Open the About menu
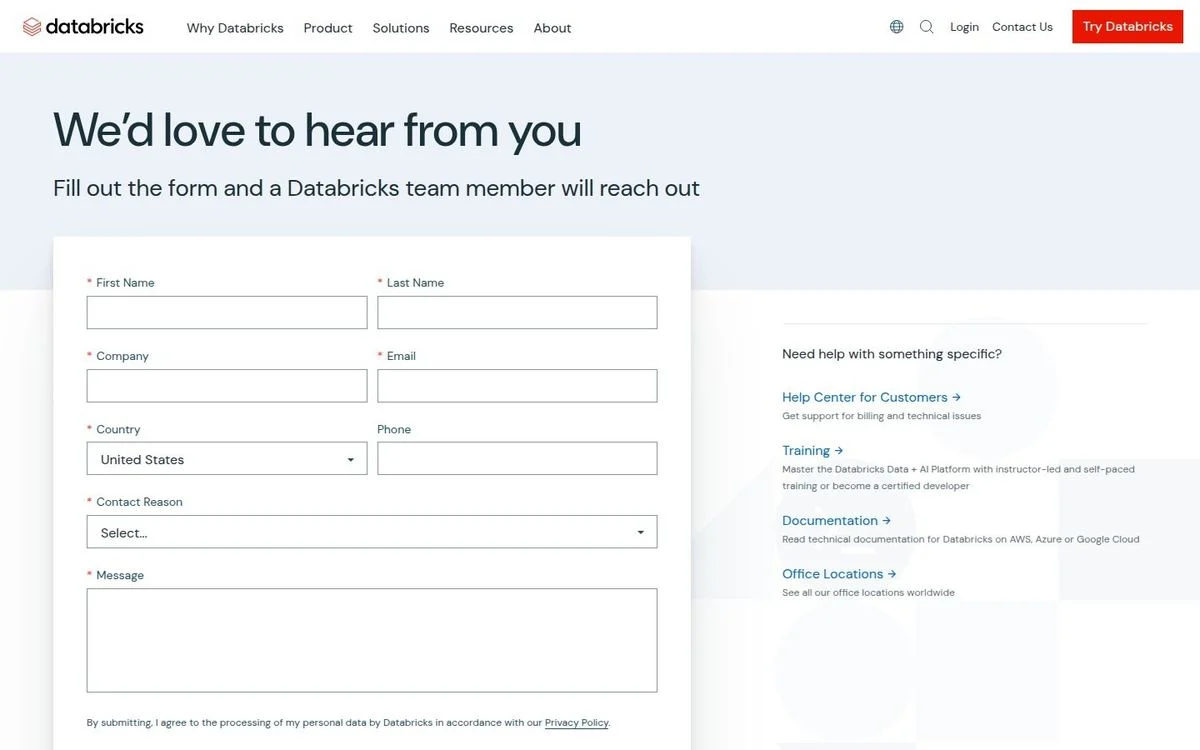 pos(552,28)
